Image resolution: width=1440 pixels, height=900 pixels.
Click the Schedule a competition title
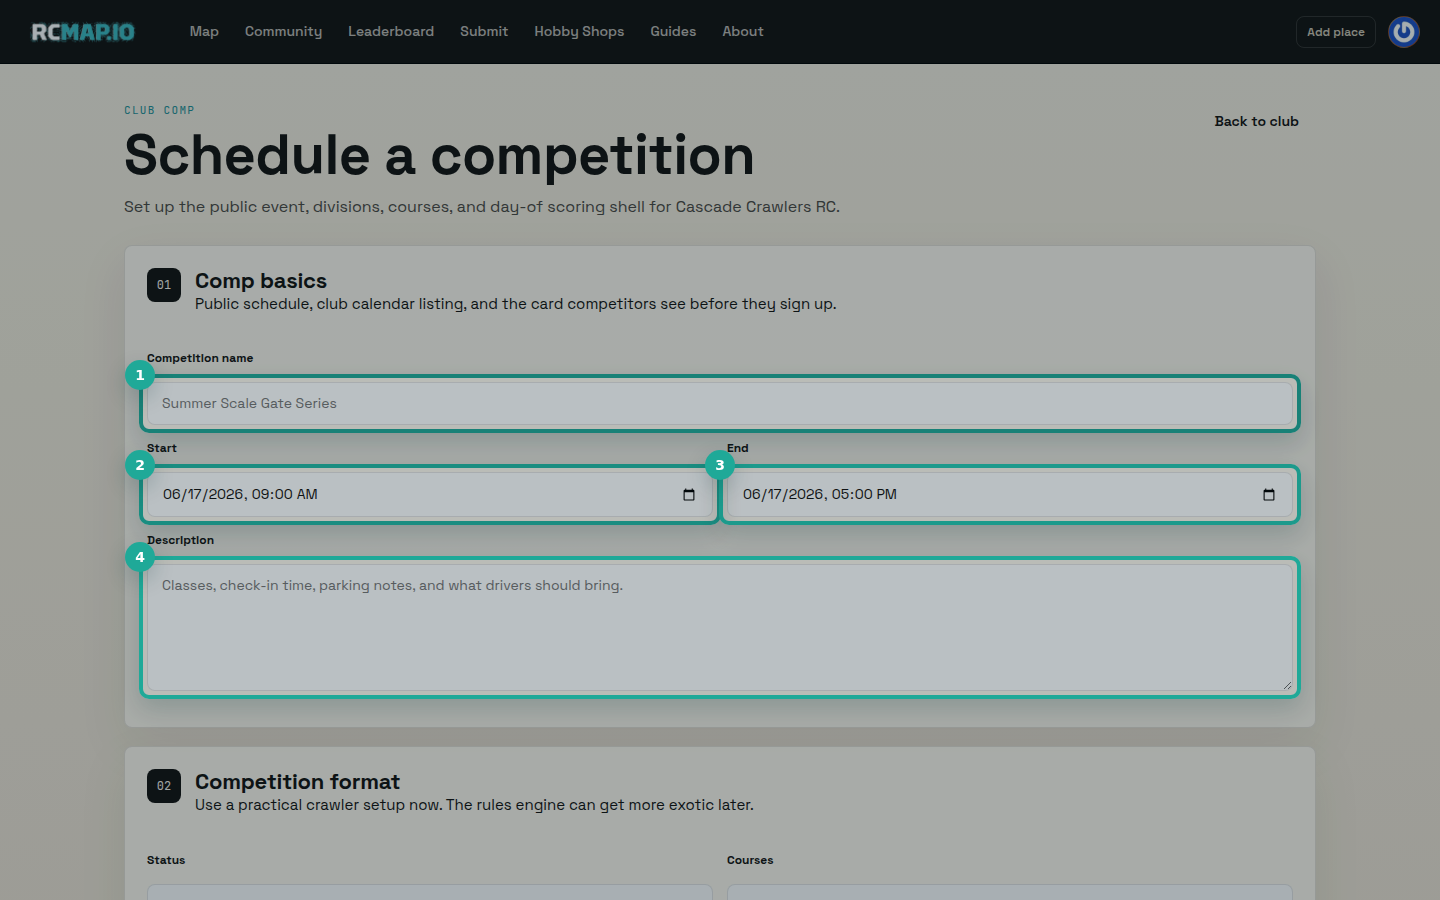[x=439, y=156]
